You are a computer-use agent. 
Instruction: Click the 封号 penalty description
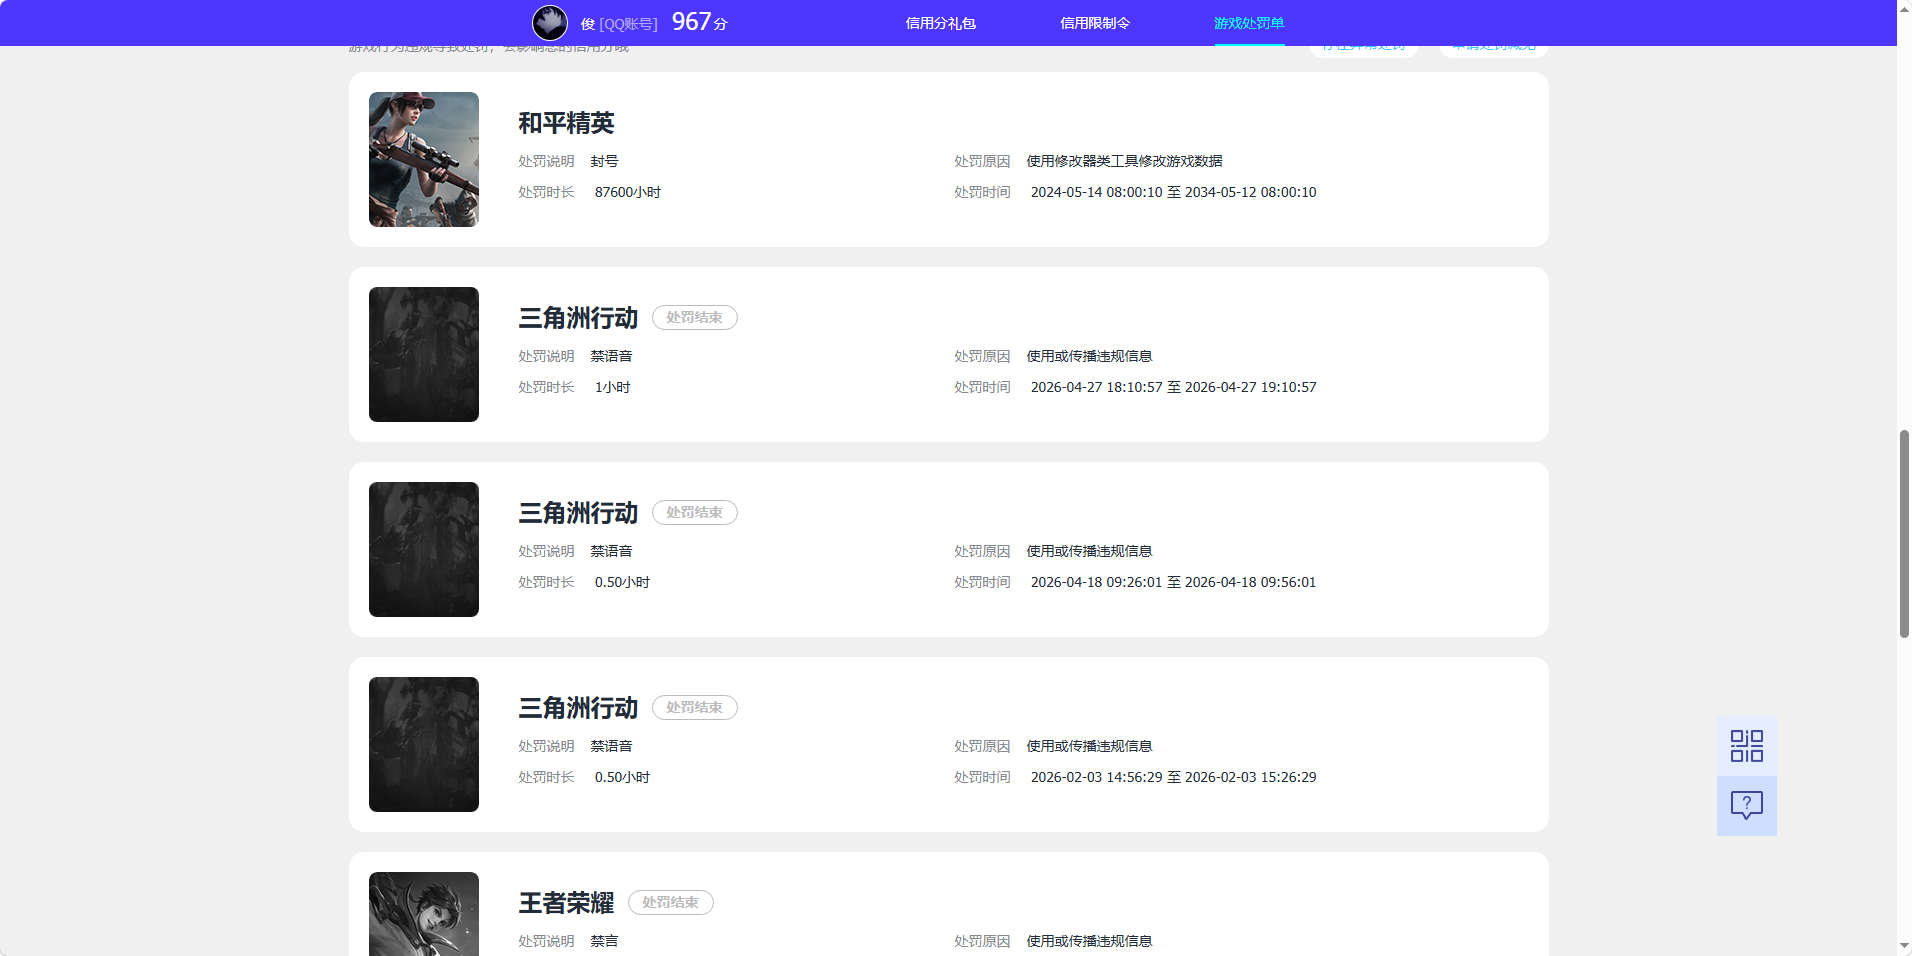pyautogui.click(x=604, y=161)
